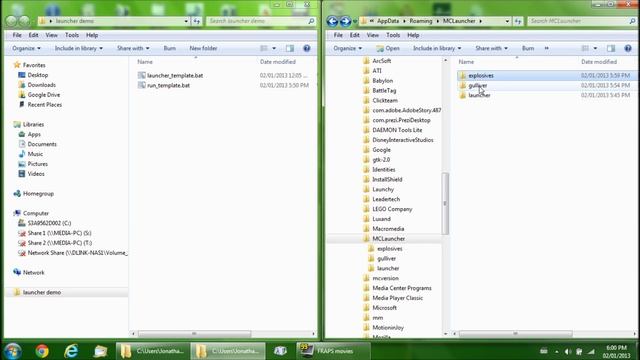
Task: Open Organize dropdown in launcher demo window
Action: 27,48
